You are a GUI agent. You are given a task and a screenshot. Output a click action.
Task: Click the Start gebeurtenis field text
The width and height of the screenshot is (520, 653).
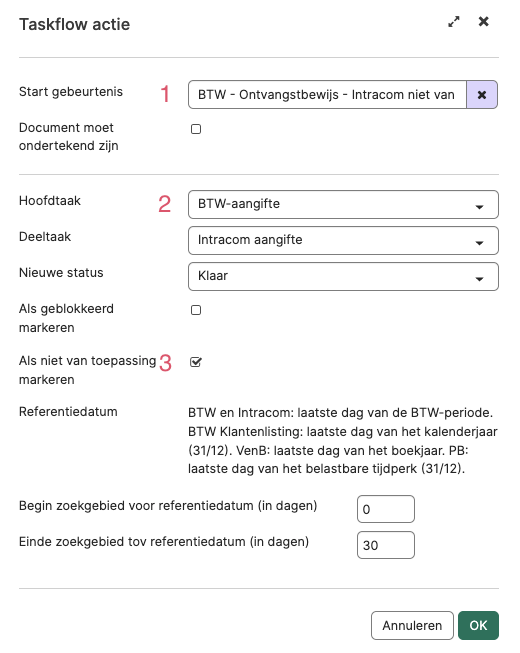[x=327, y=95]
